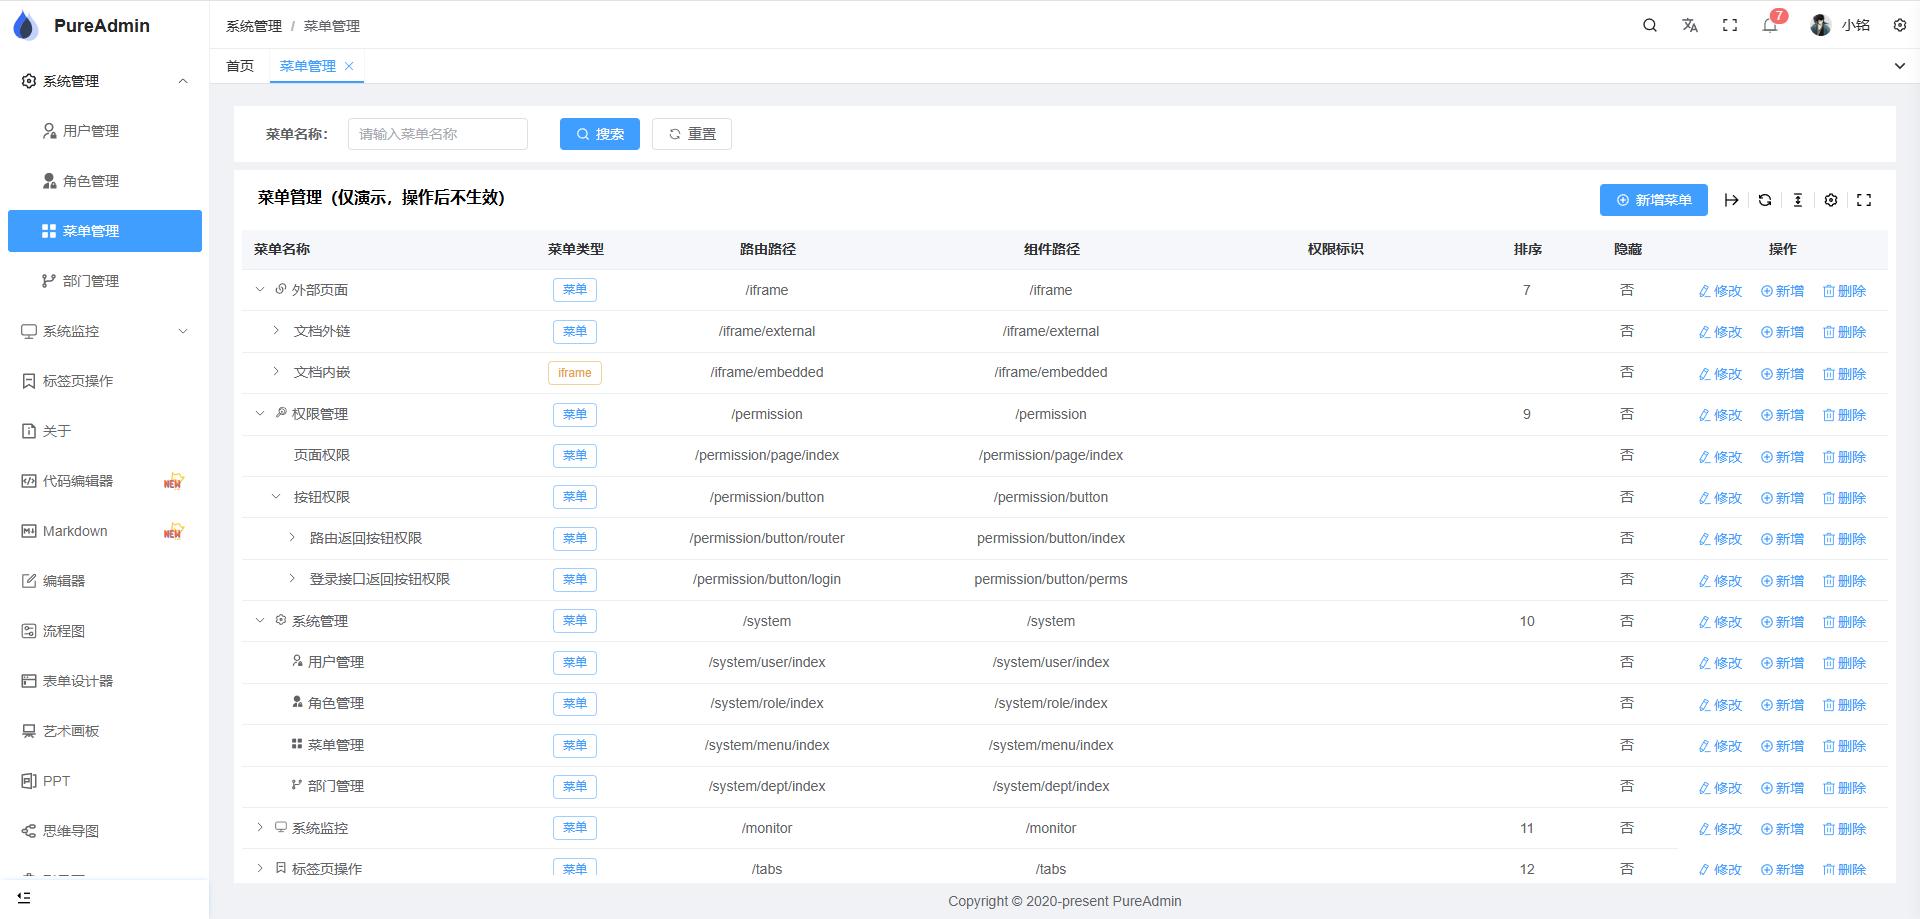
Task: Click the 新增菜单 button
Action: 1654,200
